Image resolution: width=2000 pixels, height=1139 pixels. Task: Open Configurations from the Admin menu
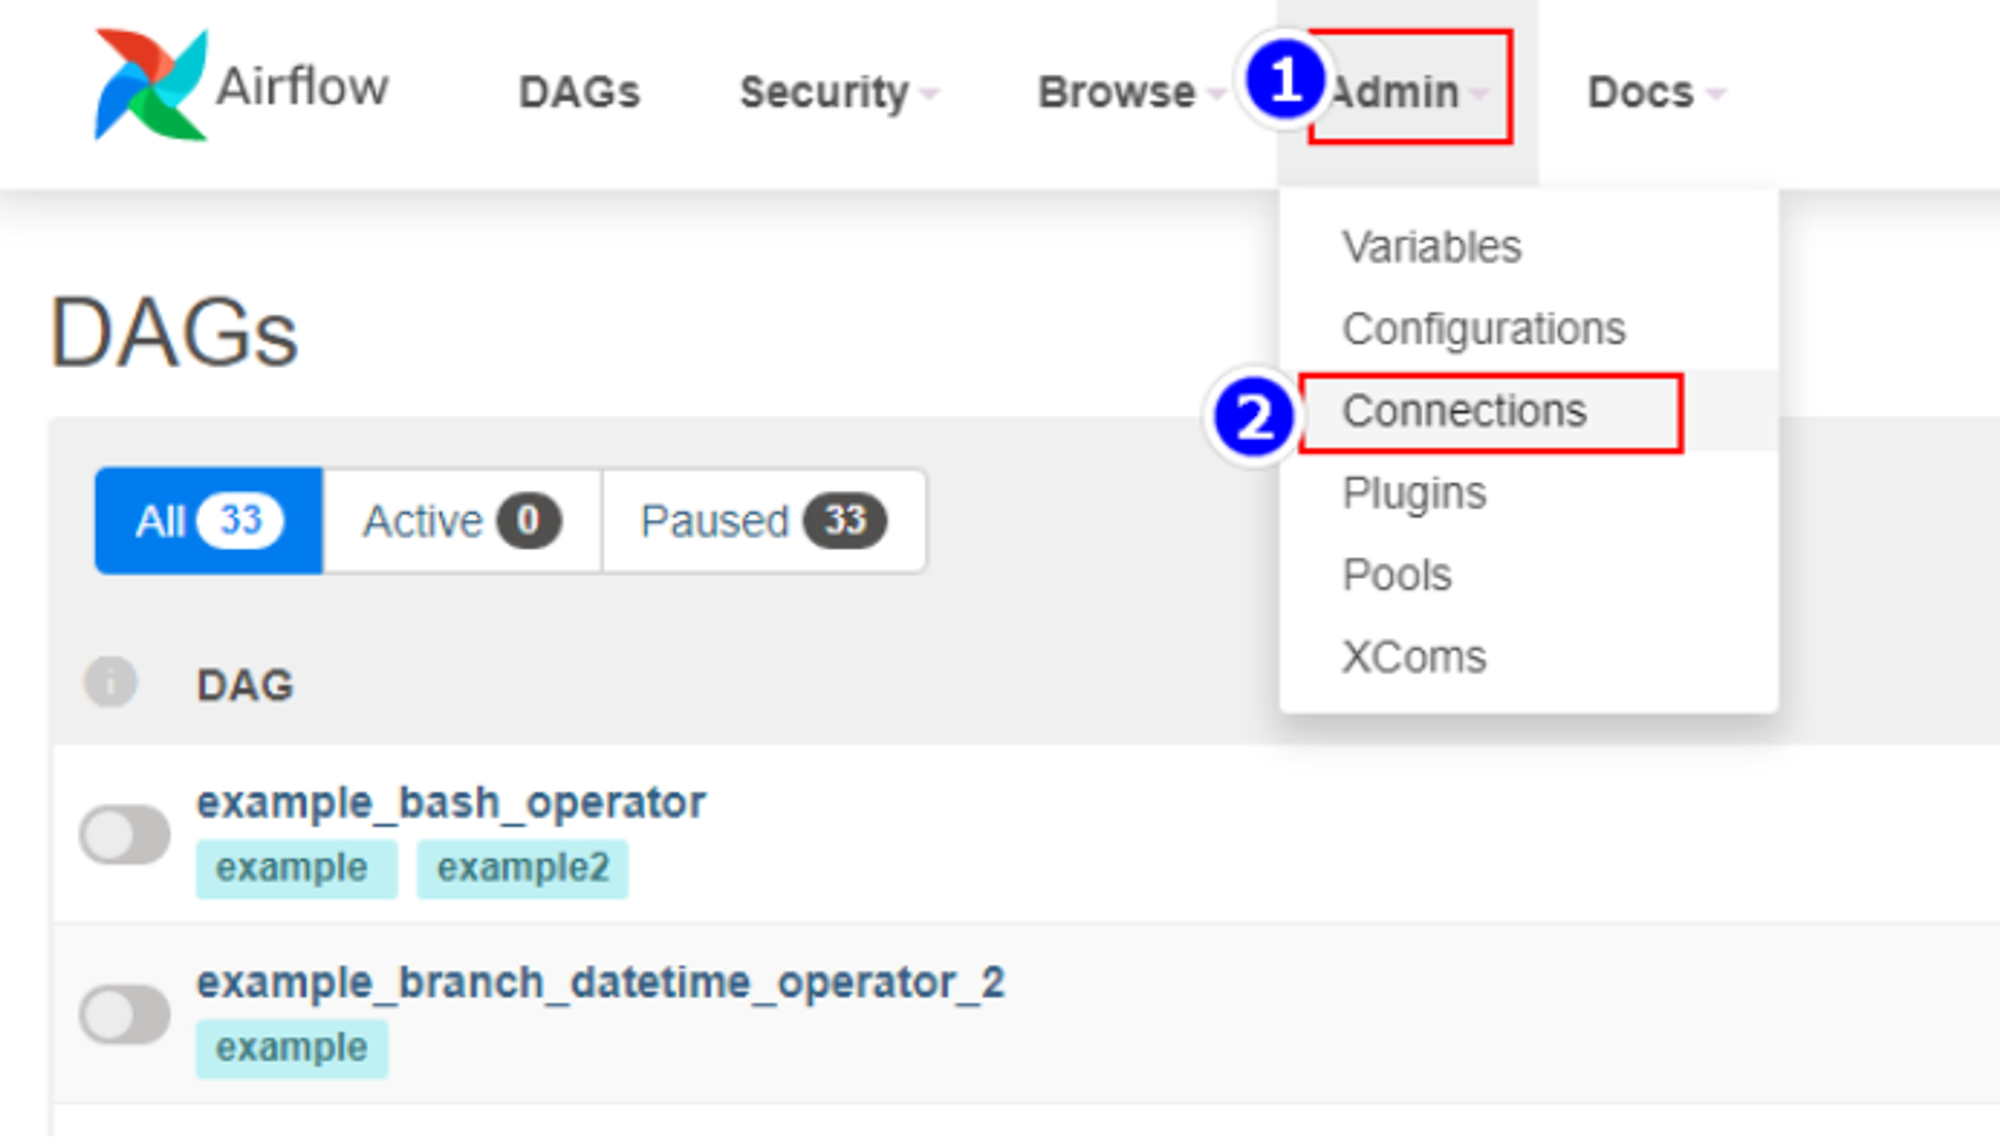pos(1484,329)
